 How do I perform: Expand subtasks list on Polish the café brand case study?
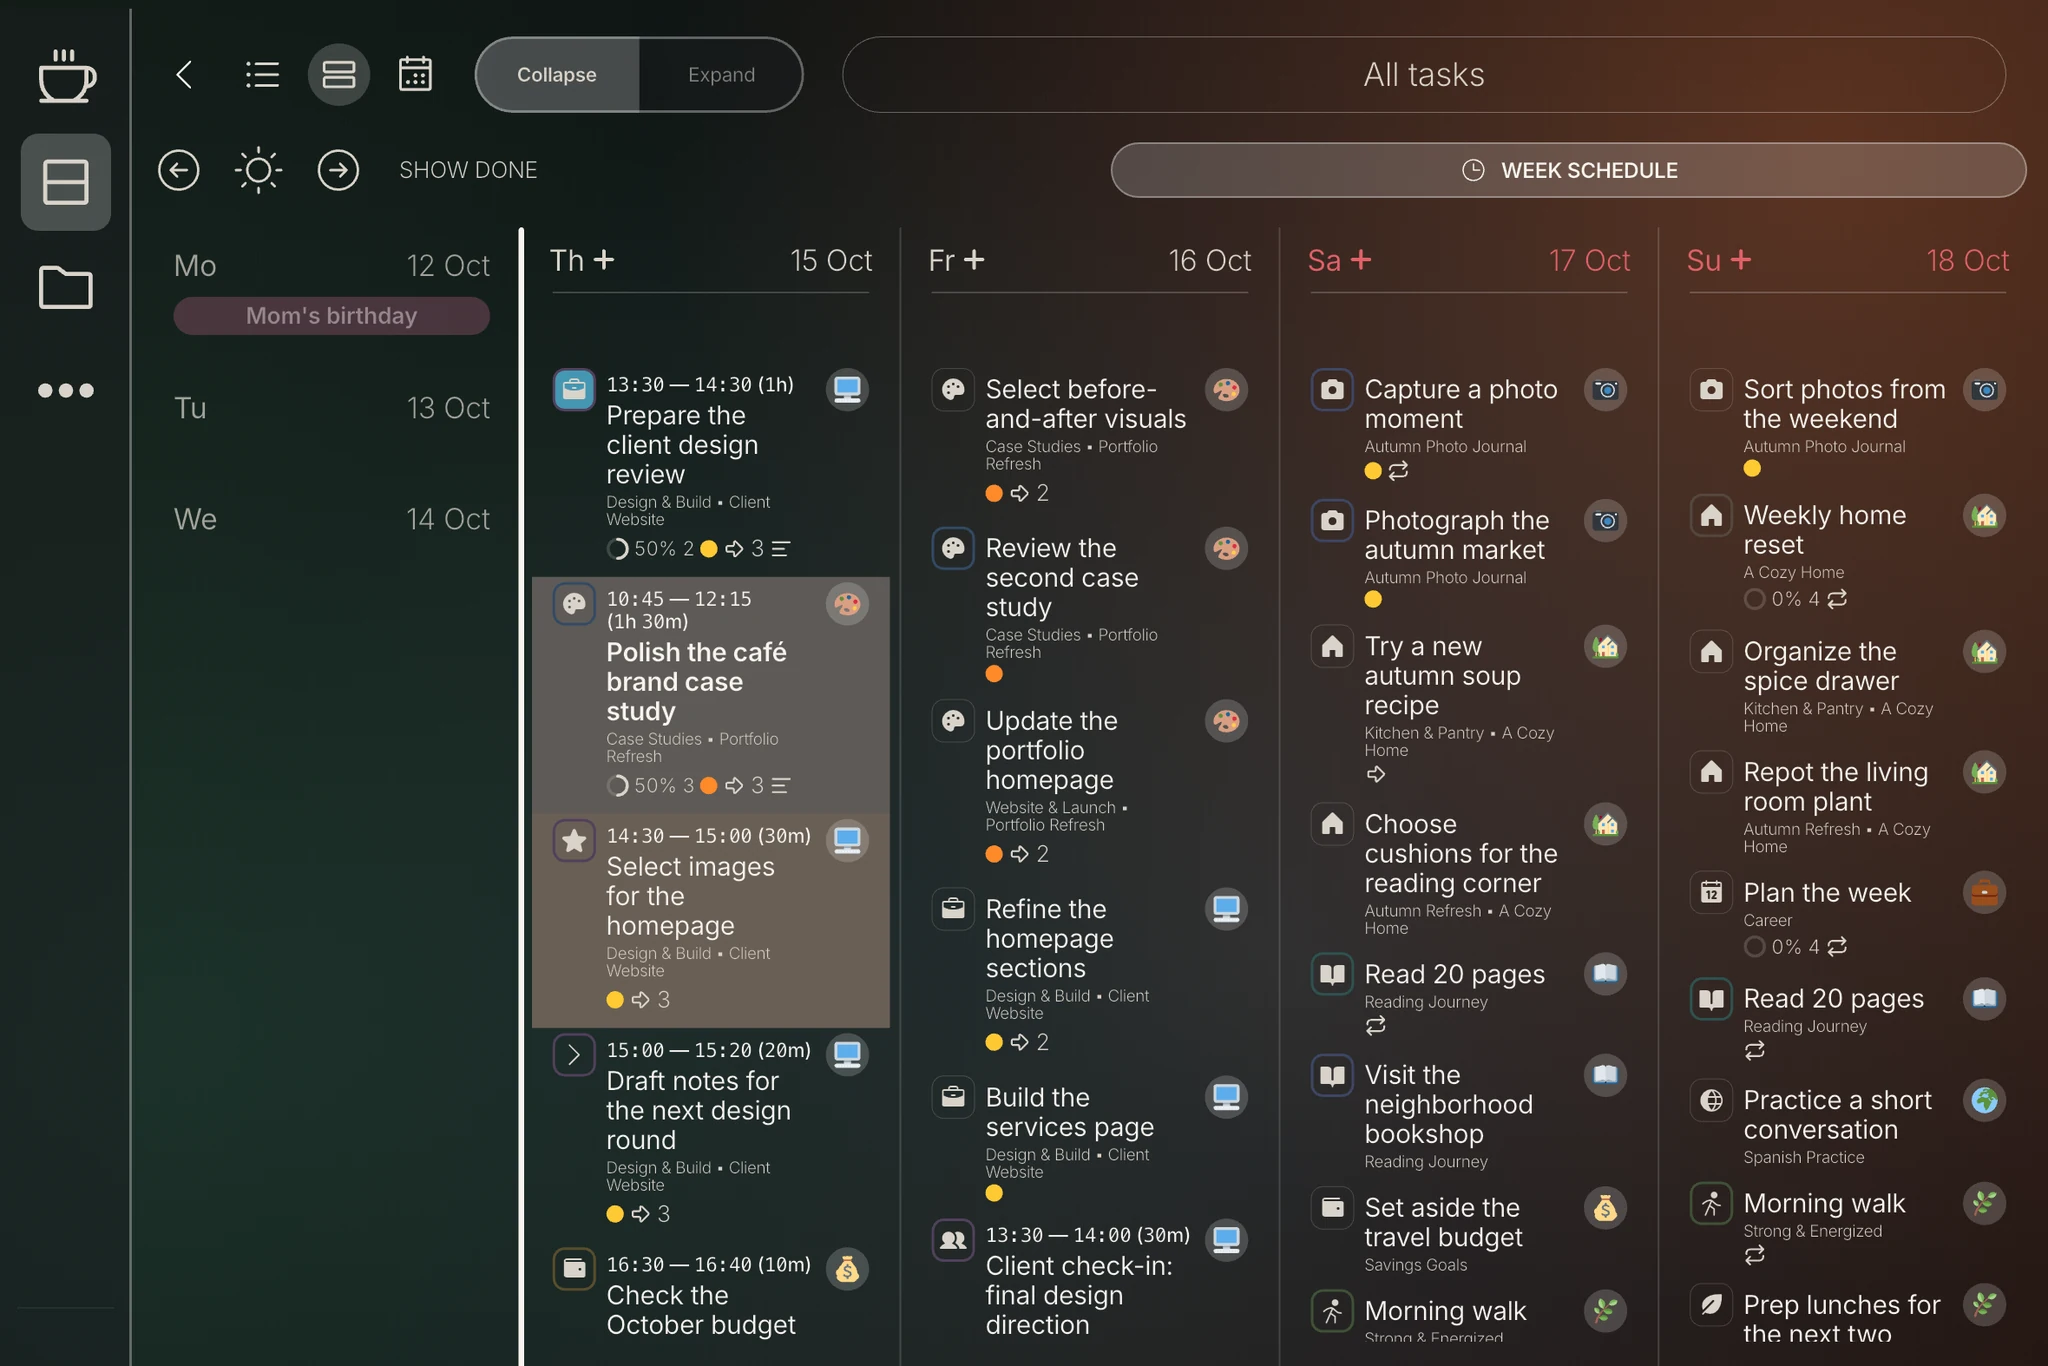point(781,786)
